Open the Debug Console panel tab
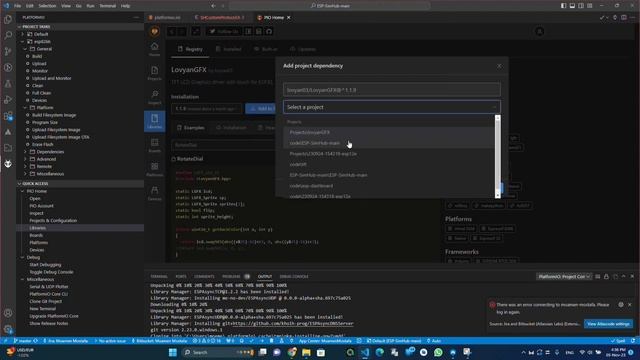640x360 pixels. [x=294, y=277]
